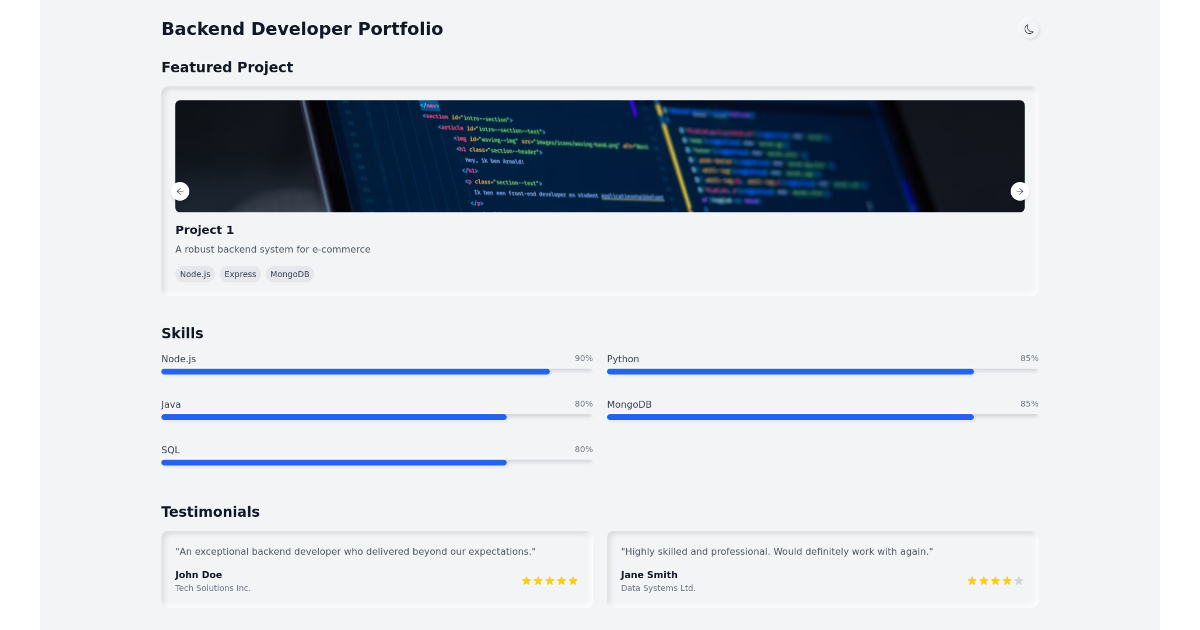Select the third star in John Doe's rating
The width and height of the screenshot is (1200, 630).
(549, 580)
